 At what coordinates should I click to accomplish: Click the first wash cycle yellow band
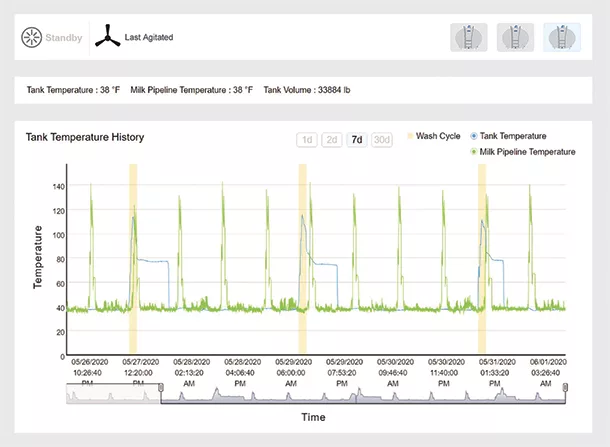click(133, 259)
